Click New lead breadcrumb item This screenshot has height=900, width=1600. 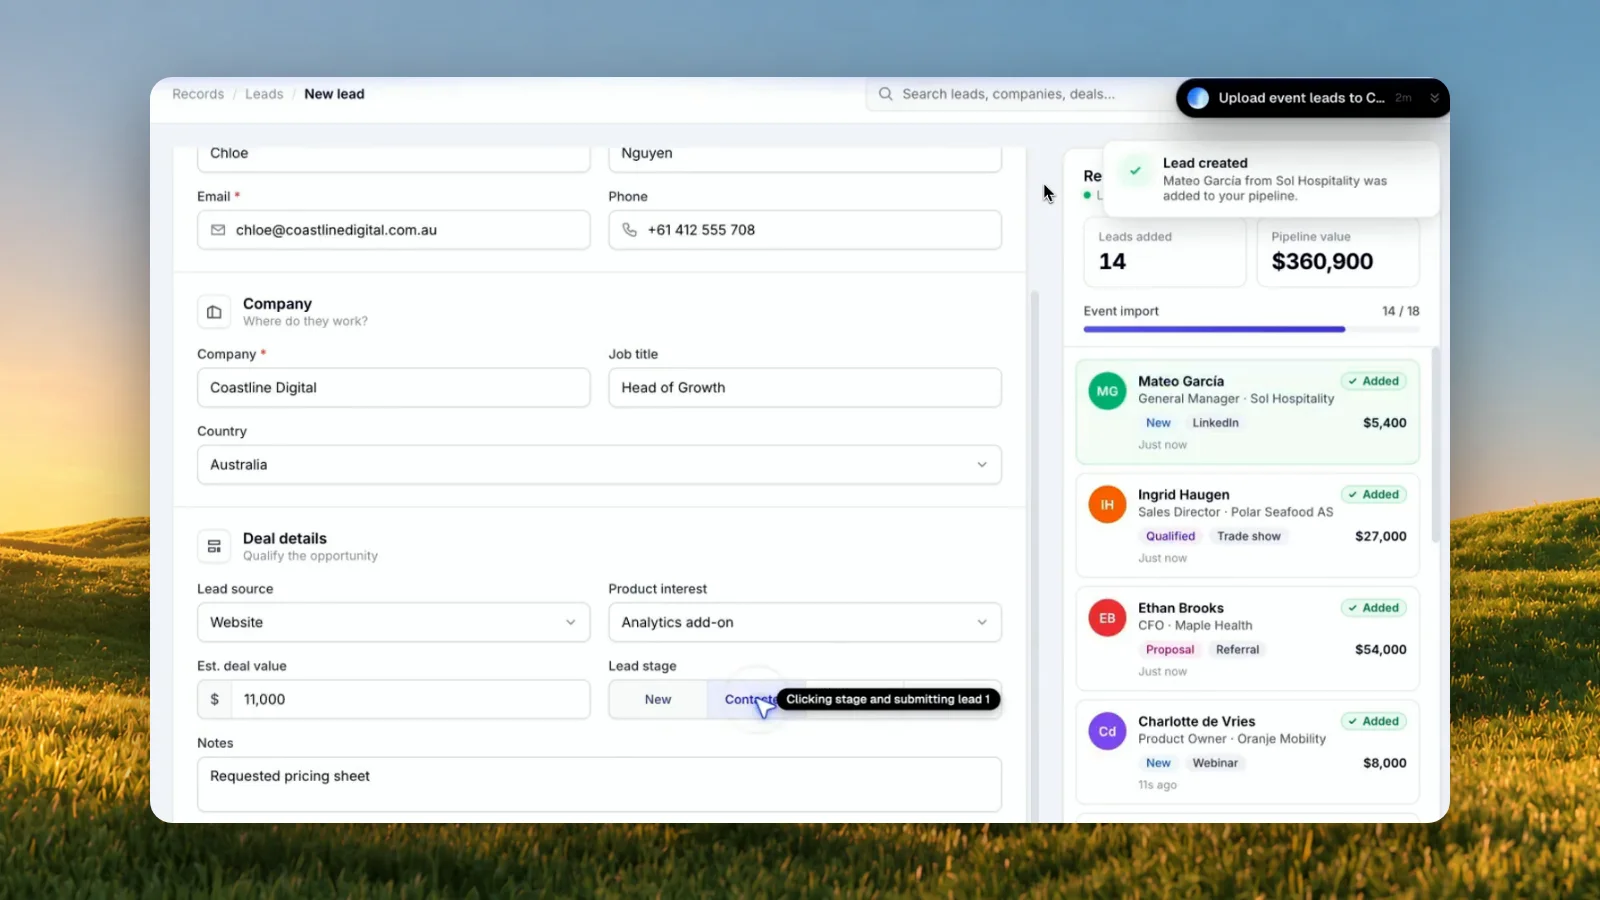point(334,94)
